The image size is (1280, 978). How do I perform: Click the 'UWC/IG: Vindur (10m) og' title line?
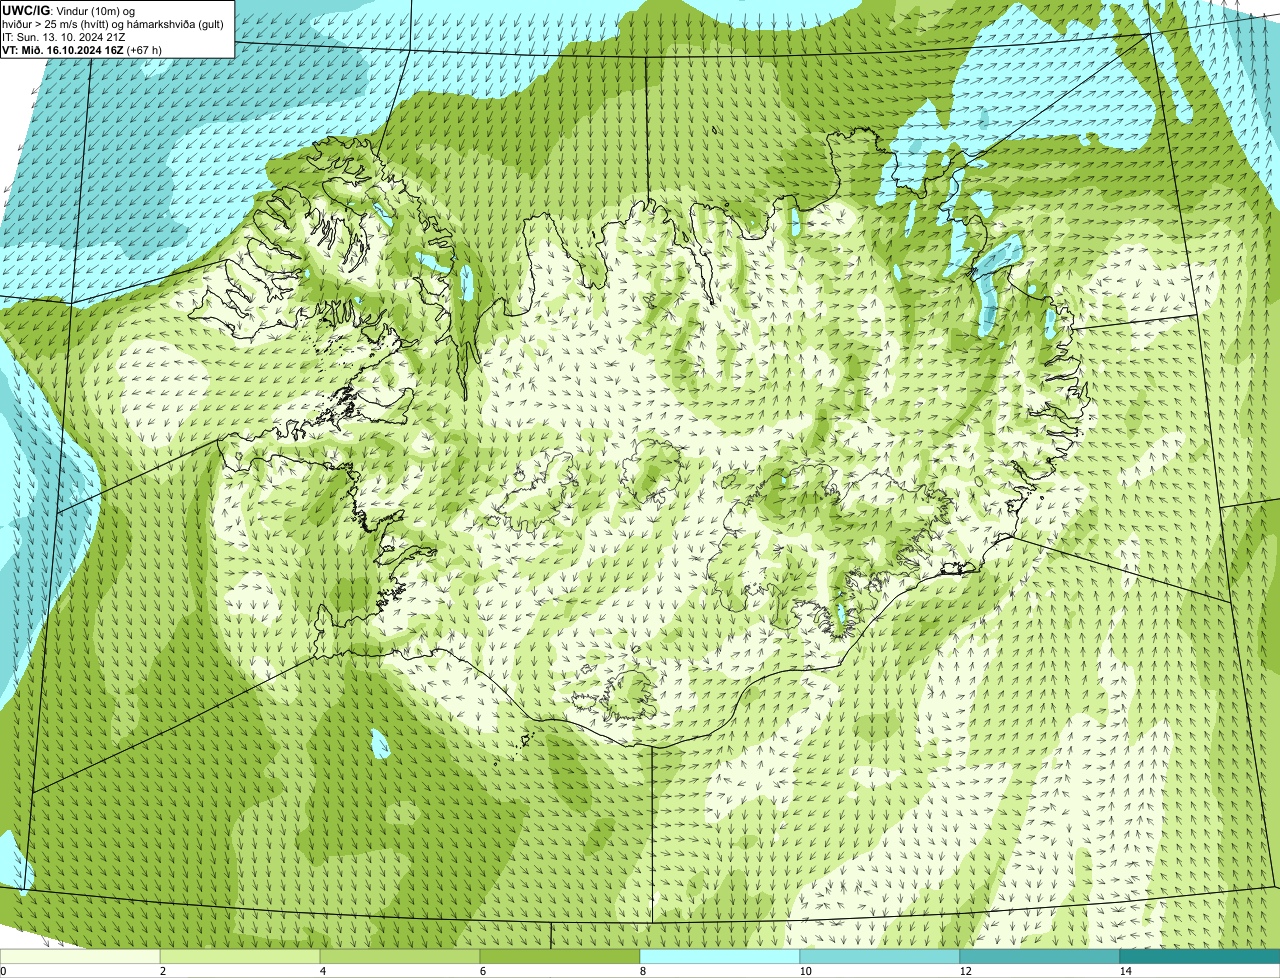(x=69, y=10)
